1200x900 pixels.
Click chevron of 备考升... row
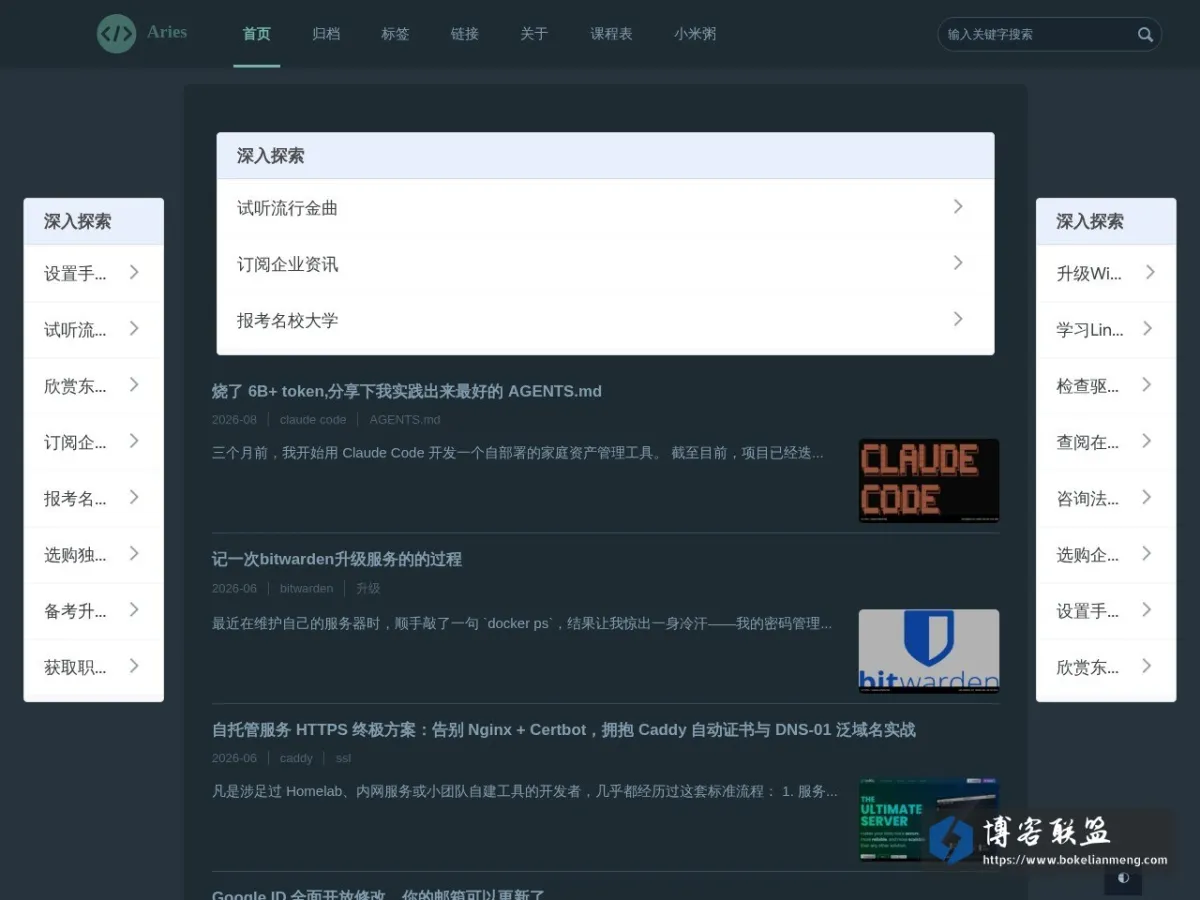click(x=134, y=610)
